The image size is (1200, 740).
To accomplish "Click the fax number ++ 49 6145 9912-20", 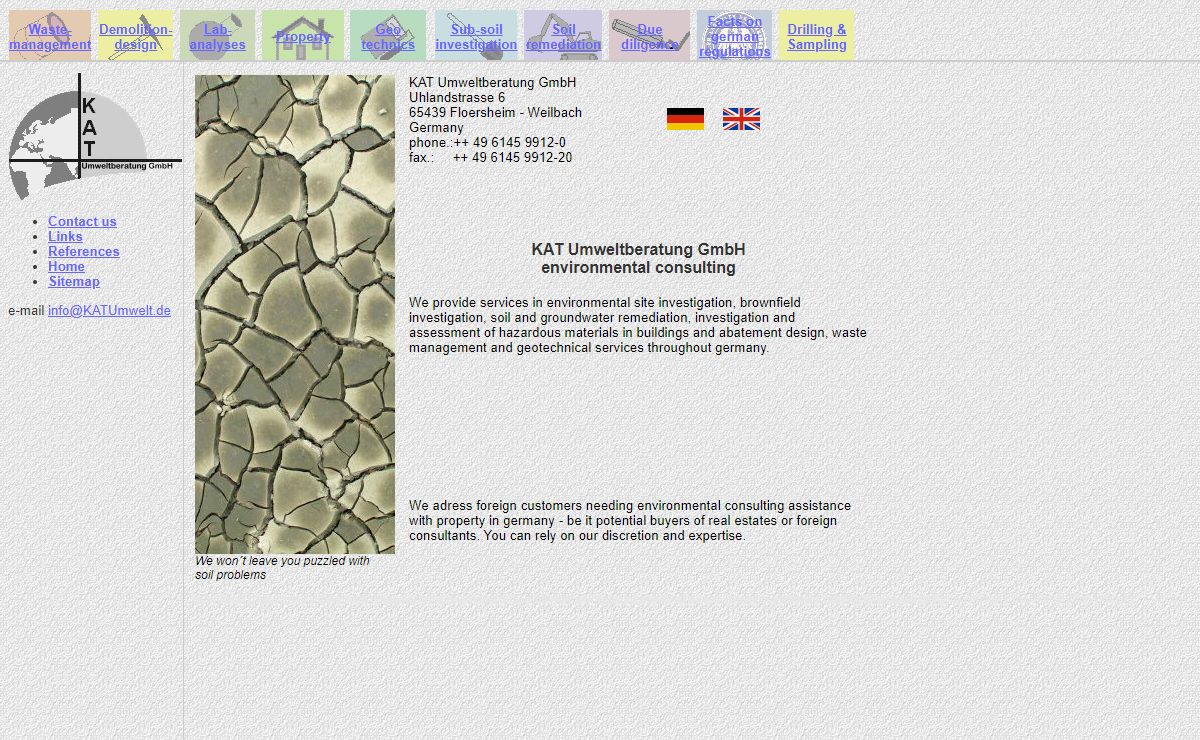I will pyautogui.click(x=512, y=158).
